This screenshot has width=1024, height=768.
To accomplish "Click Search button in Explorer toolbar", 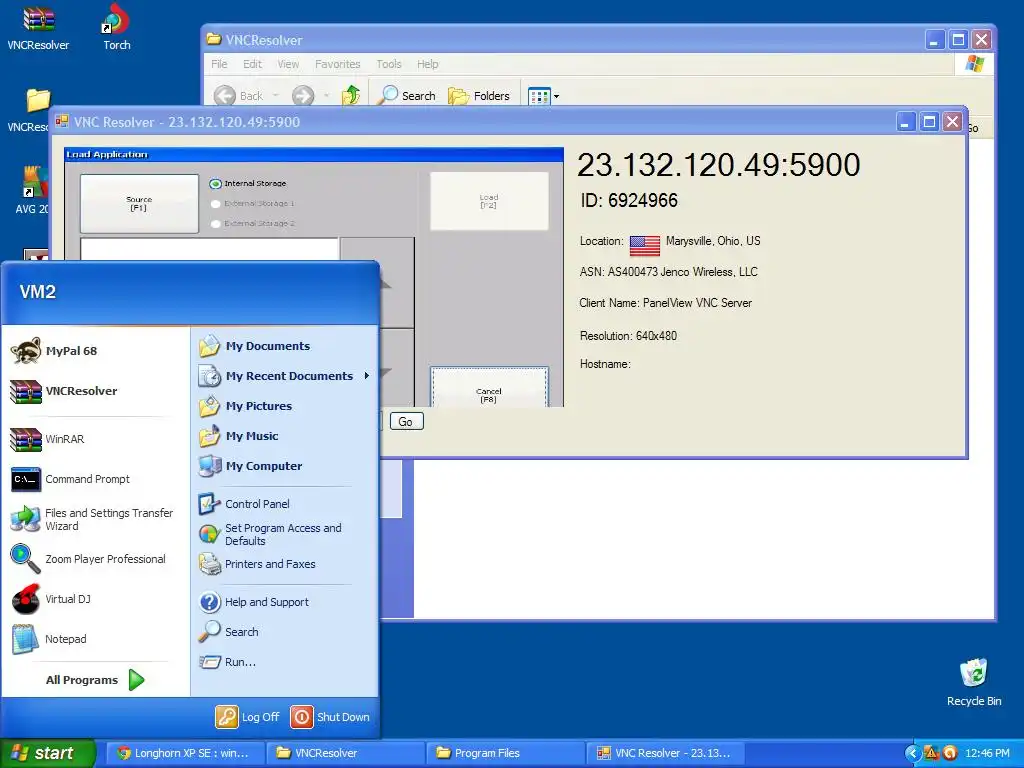I will (408, 96).
